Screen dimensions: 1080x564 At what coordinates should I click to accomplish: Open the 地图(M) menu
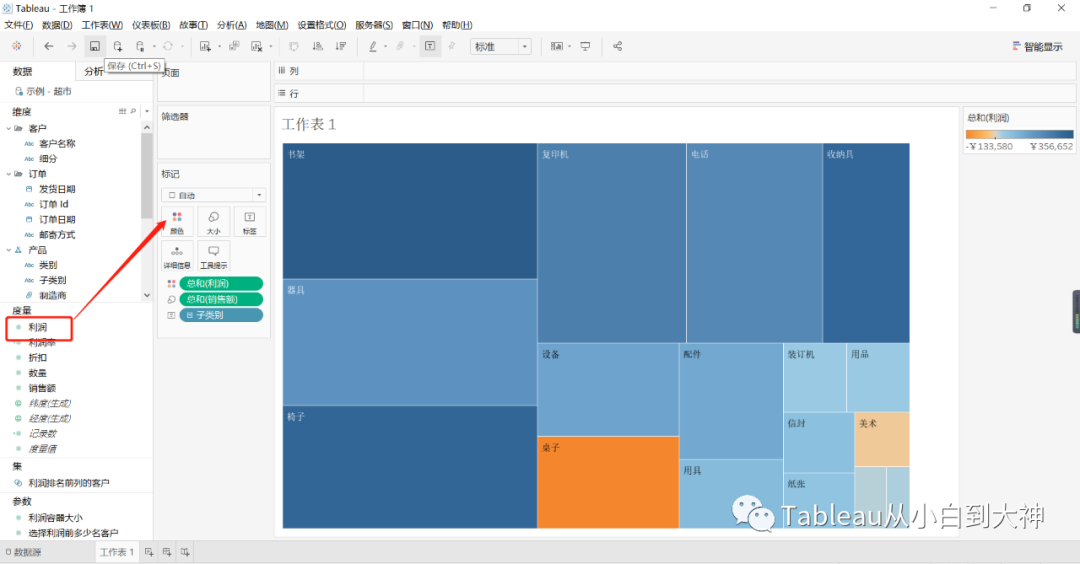pos(272,25)
